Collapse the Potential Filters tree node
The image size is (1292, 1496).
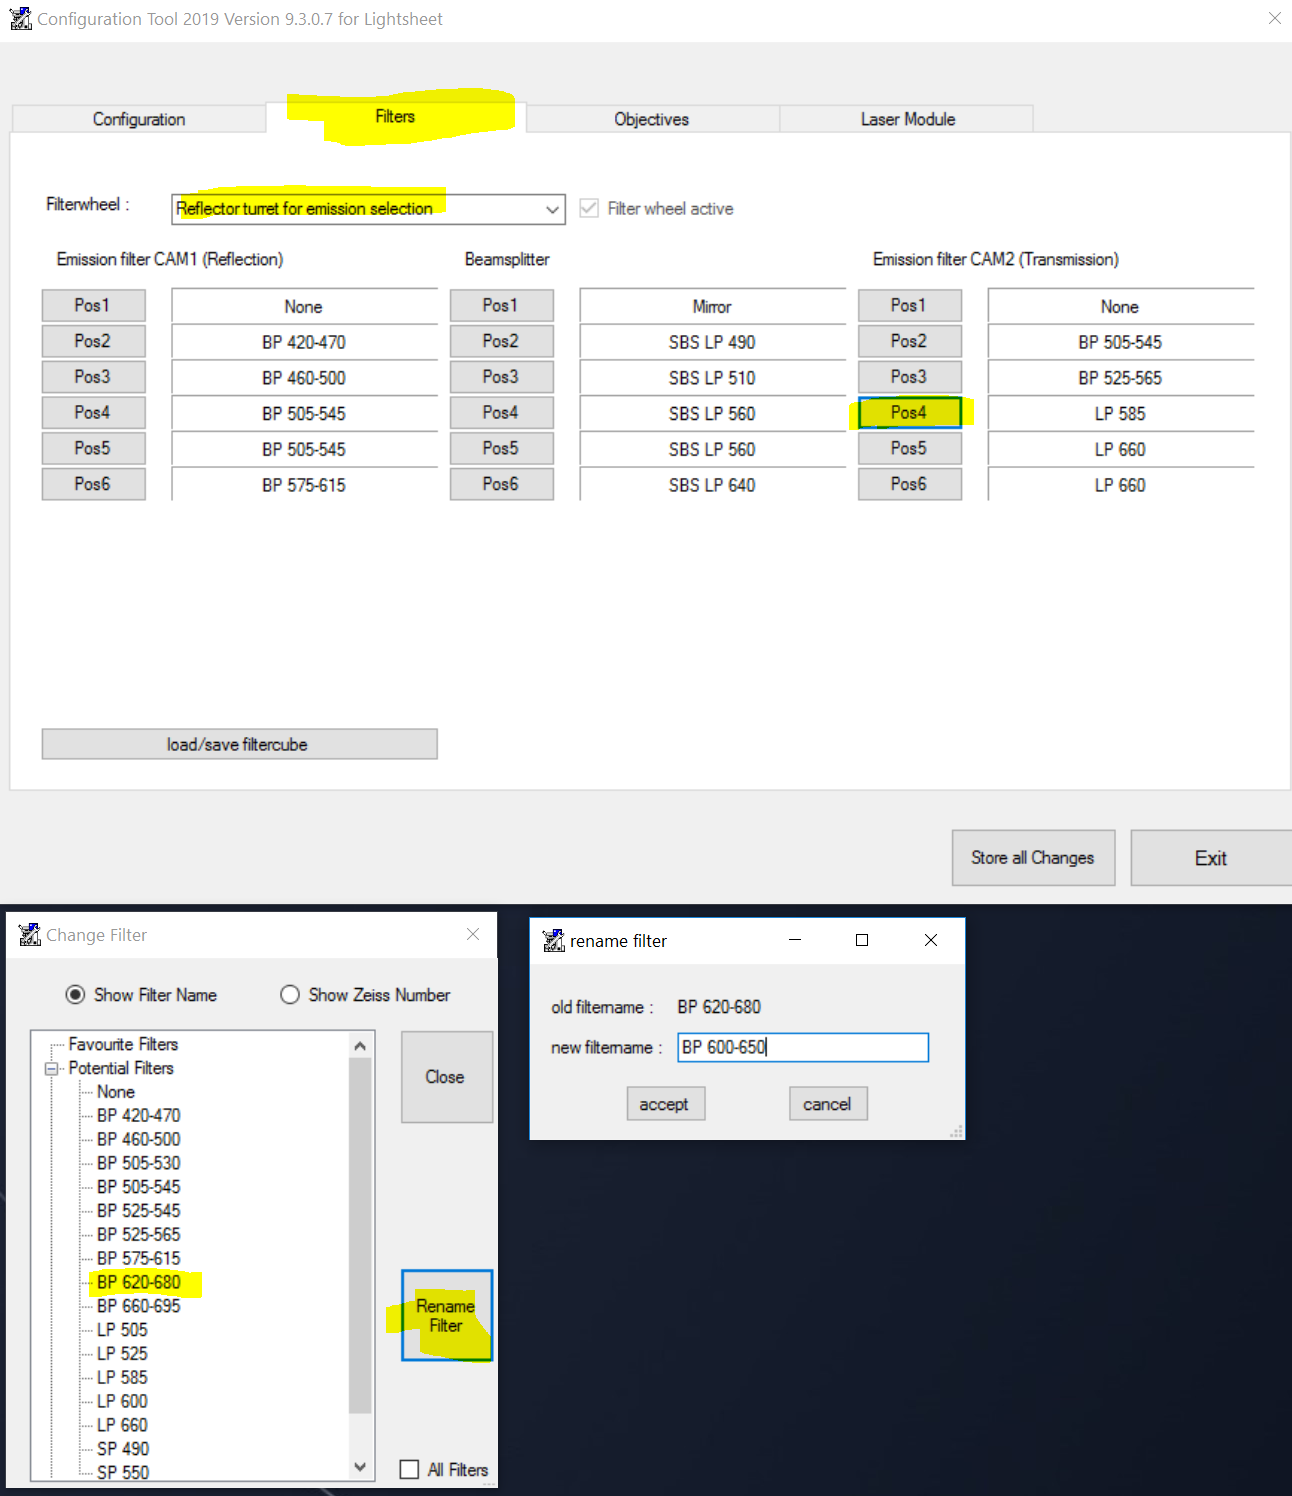(51, 1068)
